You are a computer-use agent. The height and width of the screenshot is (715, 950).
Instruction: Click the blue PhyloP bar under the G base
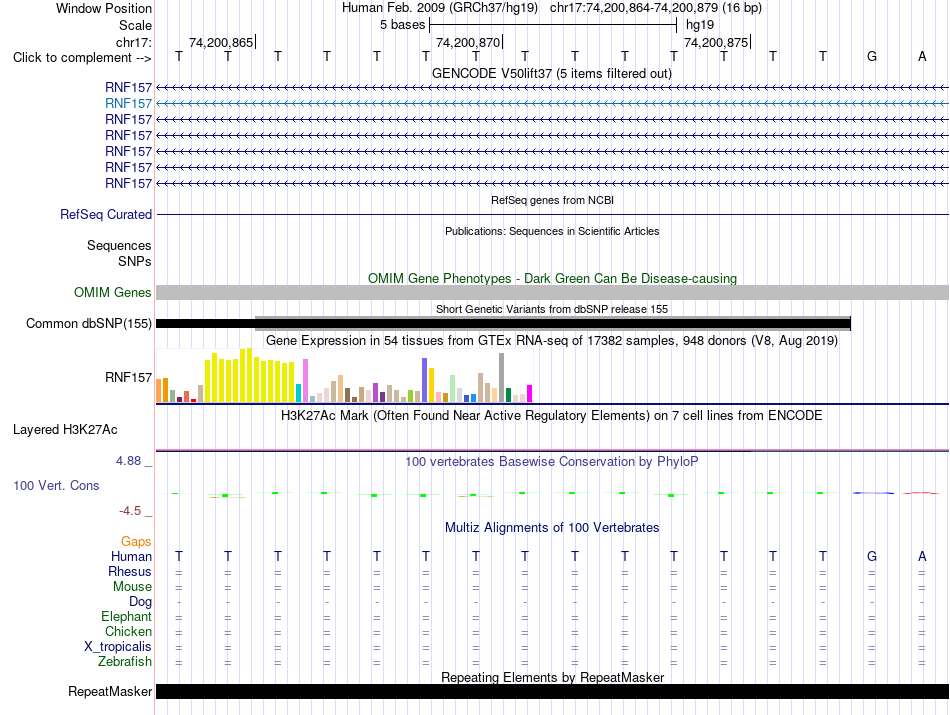[873, 493]
